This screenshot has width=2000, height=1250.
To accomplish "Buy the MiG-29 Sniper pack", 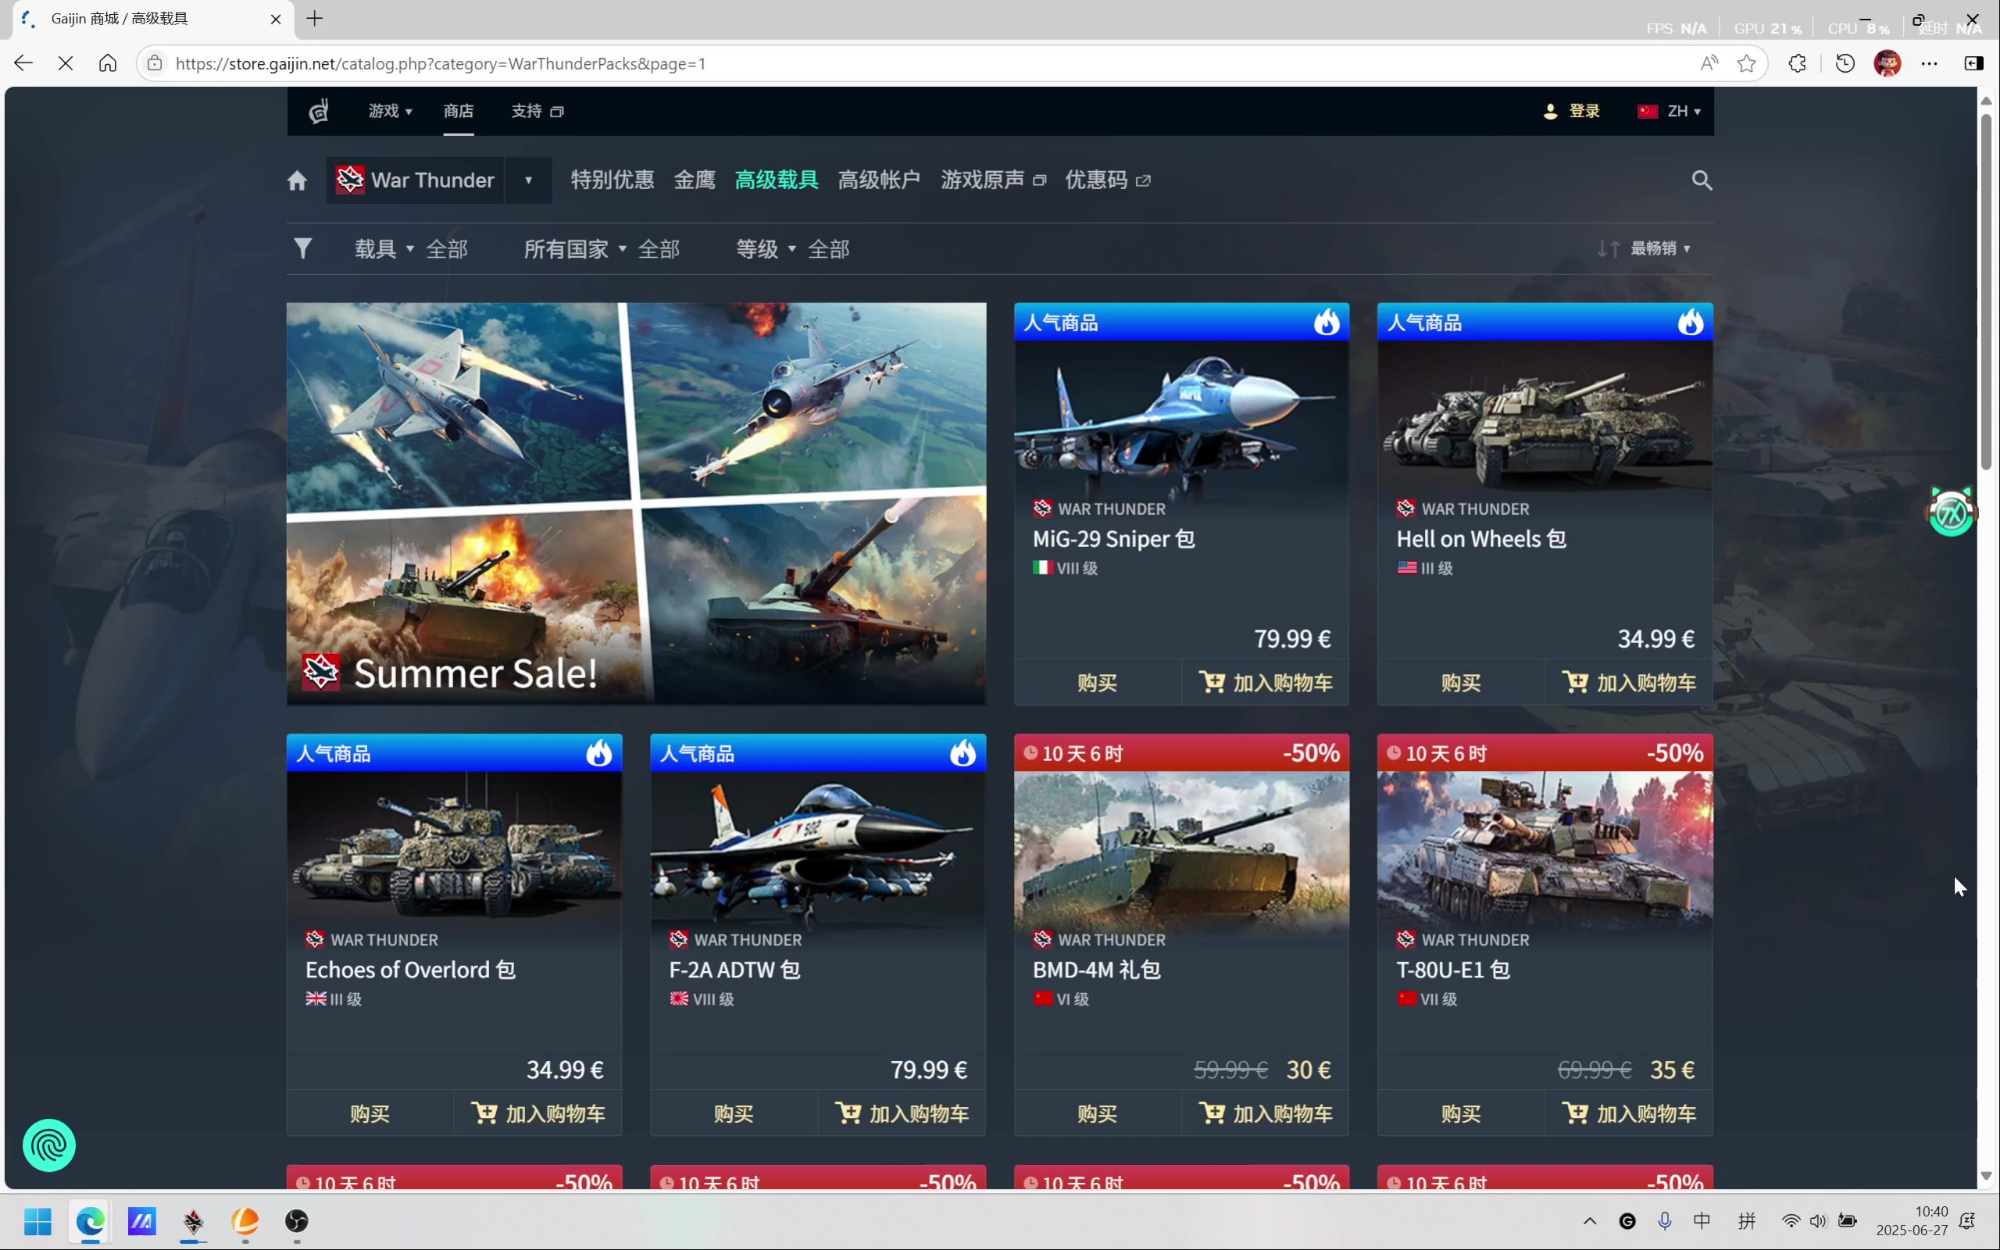I will point(1097,682).
